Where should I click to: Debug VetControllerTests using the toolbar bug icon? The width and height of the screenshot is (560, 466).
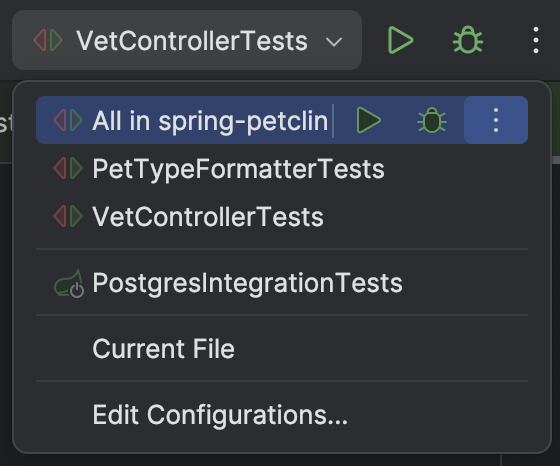pos(468,40)
